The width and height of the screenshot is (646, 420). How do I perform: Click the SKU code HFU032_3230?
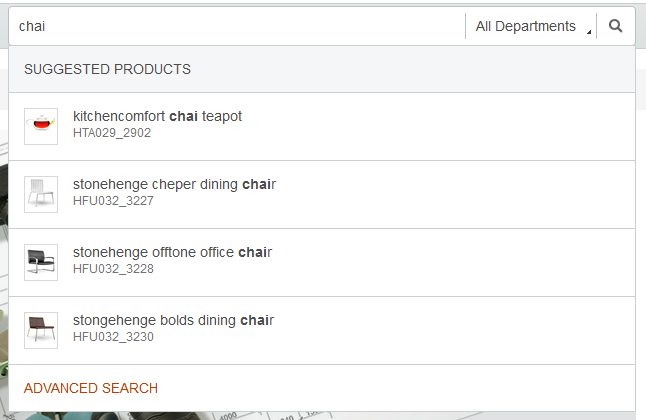coord(113,337)
